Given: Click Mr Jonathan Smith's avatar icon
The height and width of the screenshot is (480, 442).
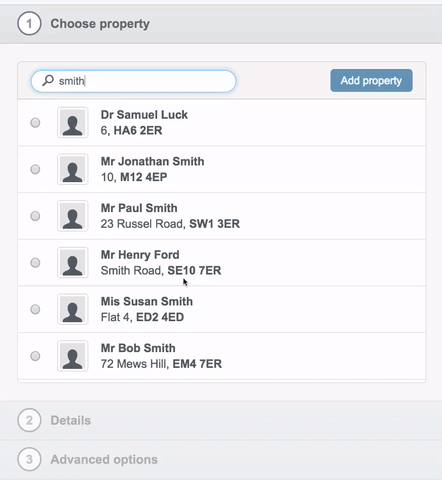Looking at the screenshot, I should (73, 169).
